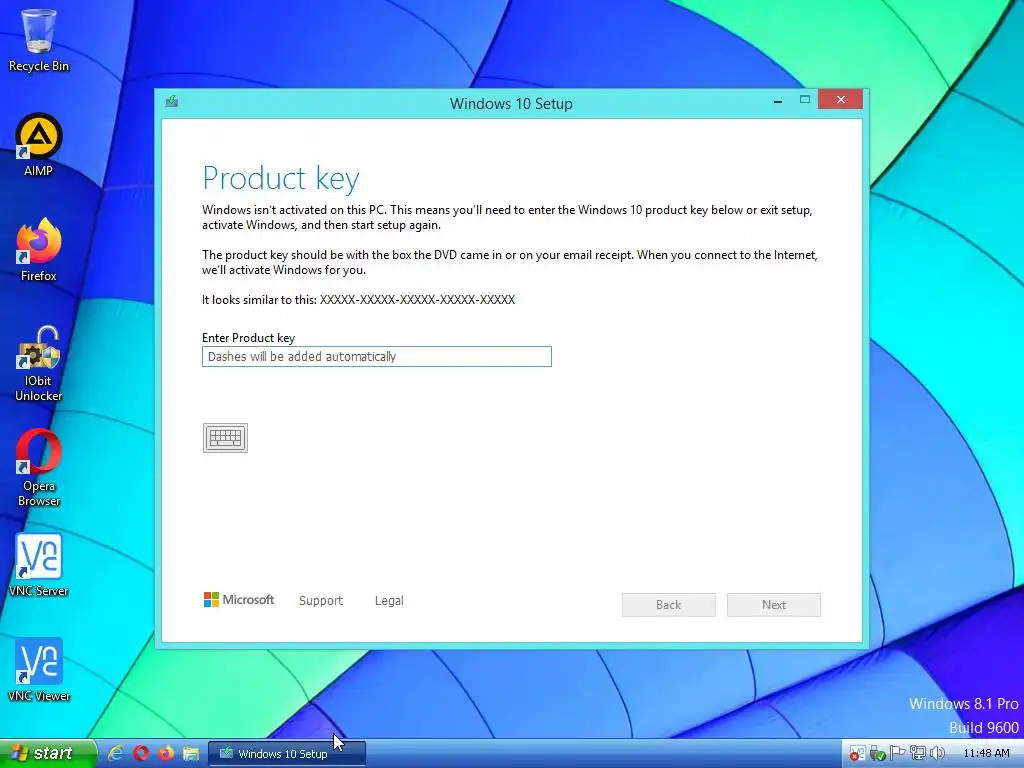Click the Windows 10 Setup title bar icon
Screen dimensions: 1024x768
(172, 101)
